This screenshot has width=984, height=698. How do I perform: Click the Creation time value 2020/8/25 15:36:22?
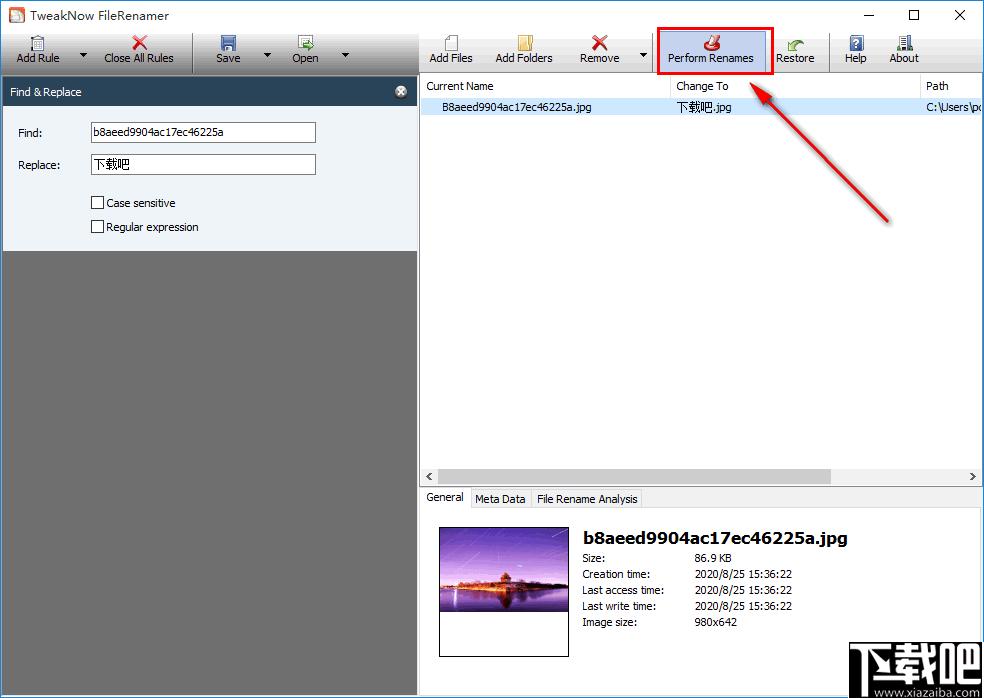743,574
